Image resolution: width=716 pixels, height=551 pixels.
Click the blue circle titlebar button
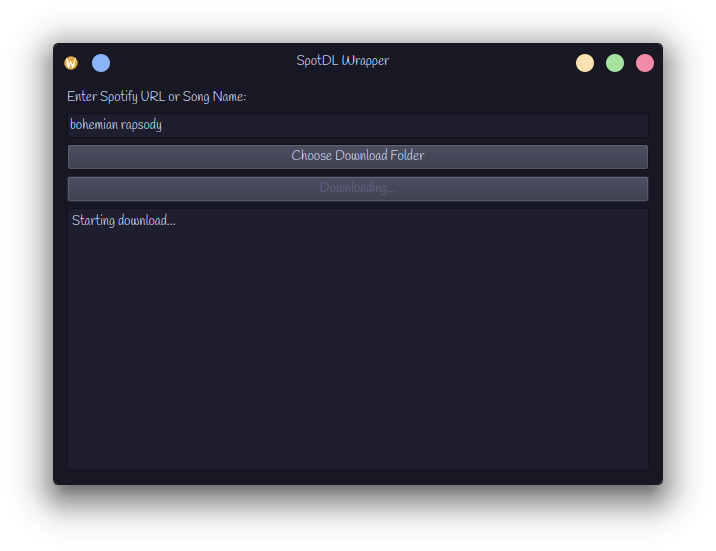[x=101, y=63]
